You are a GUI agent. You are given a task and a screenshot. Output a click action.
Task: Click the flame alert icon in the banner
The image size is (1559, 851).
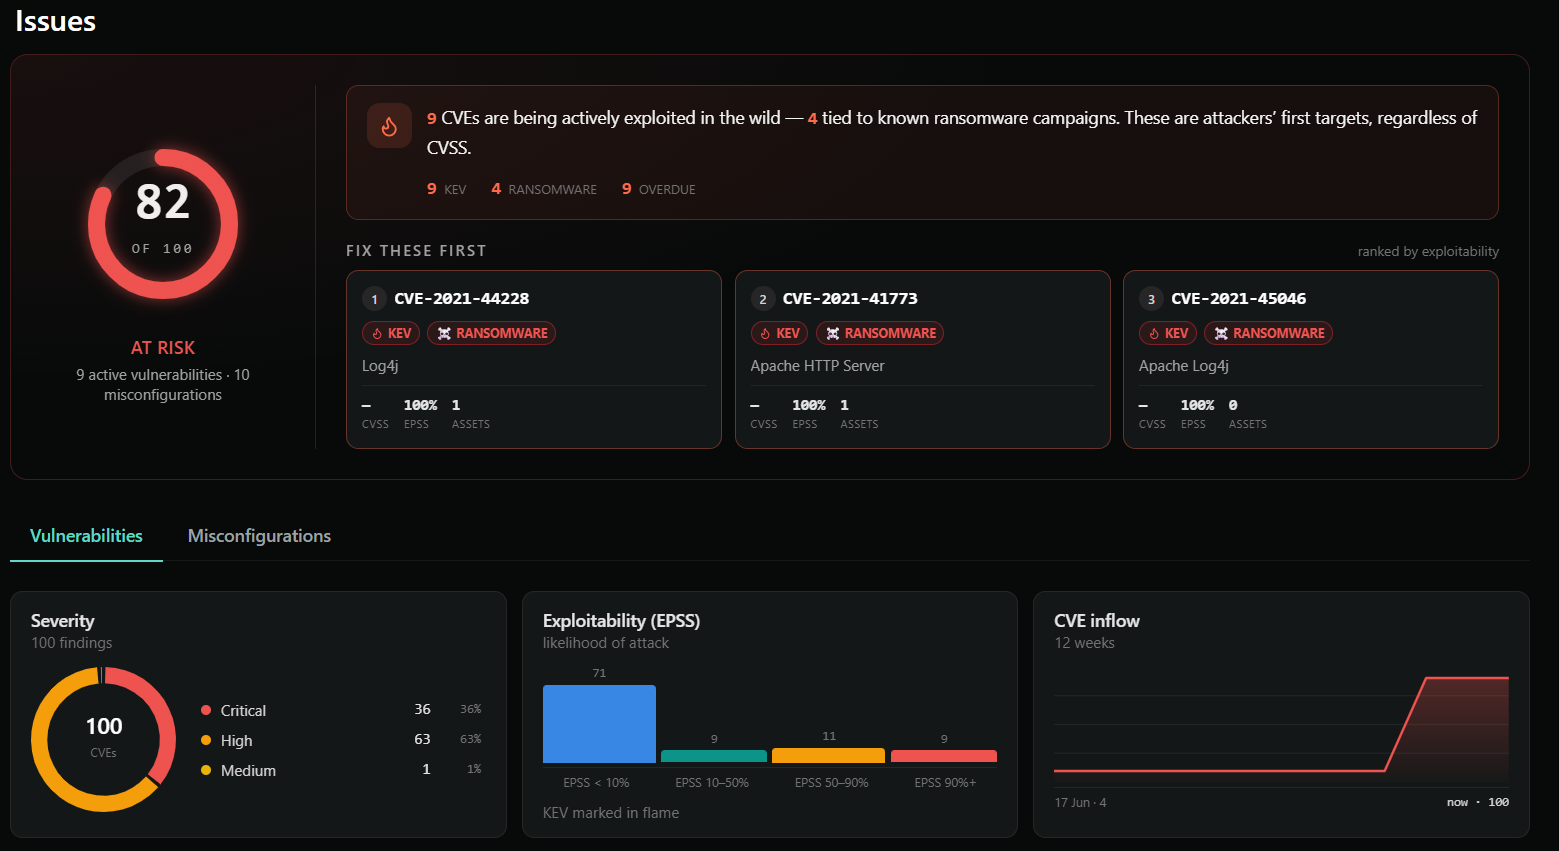[389, 126]
